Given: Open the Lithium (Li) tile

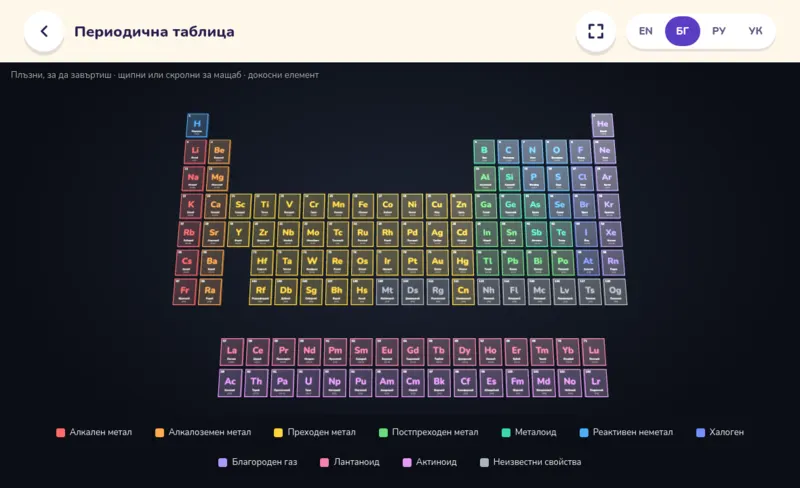Looking at the screenshot, I should click(x=195, y=152).
